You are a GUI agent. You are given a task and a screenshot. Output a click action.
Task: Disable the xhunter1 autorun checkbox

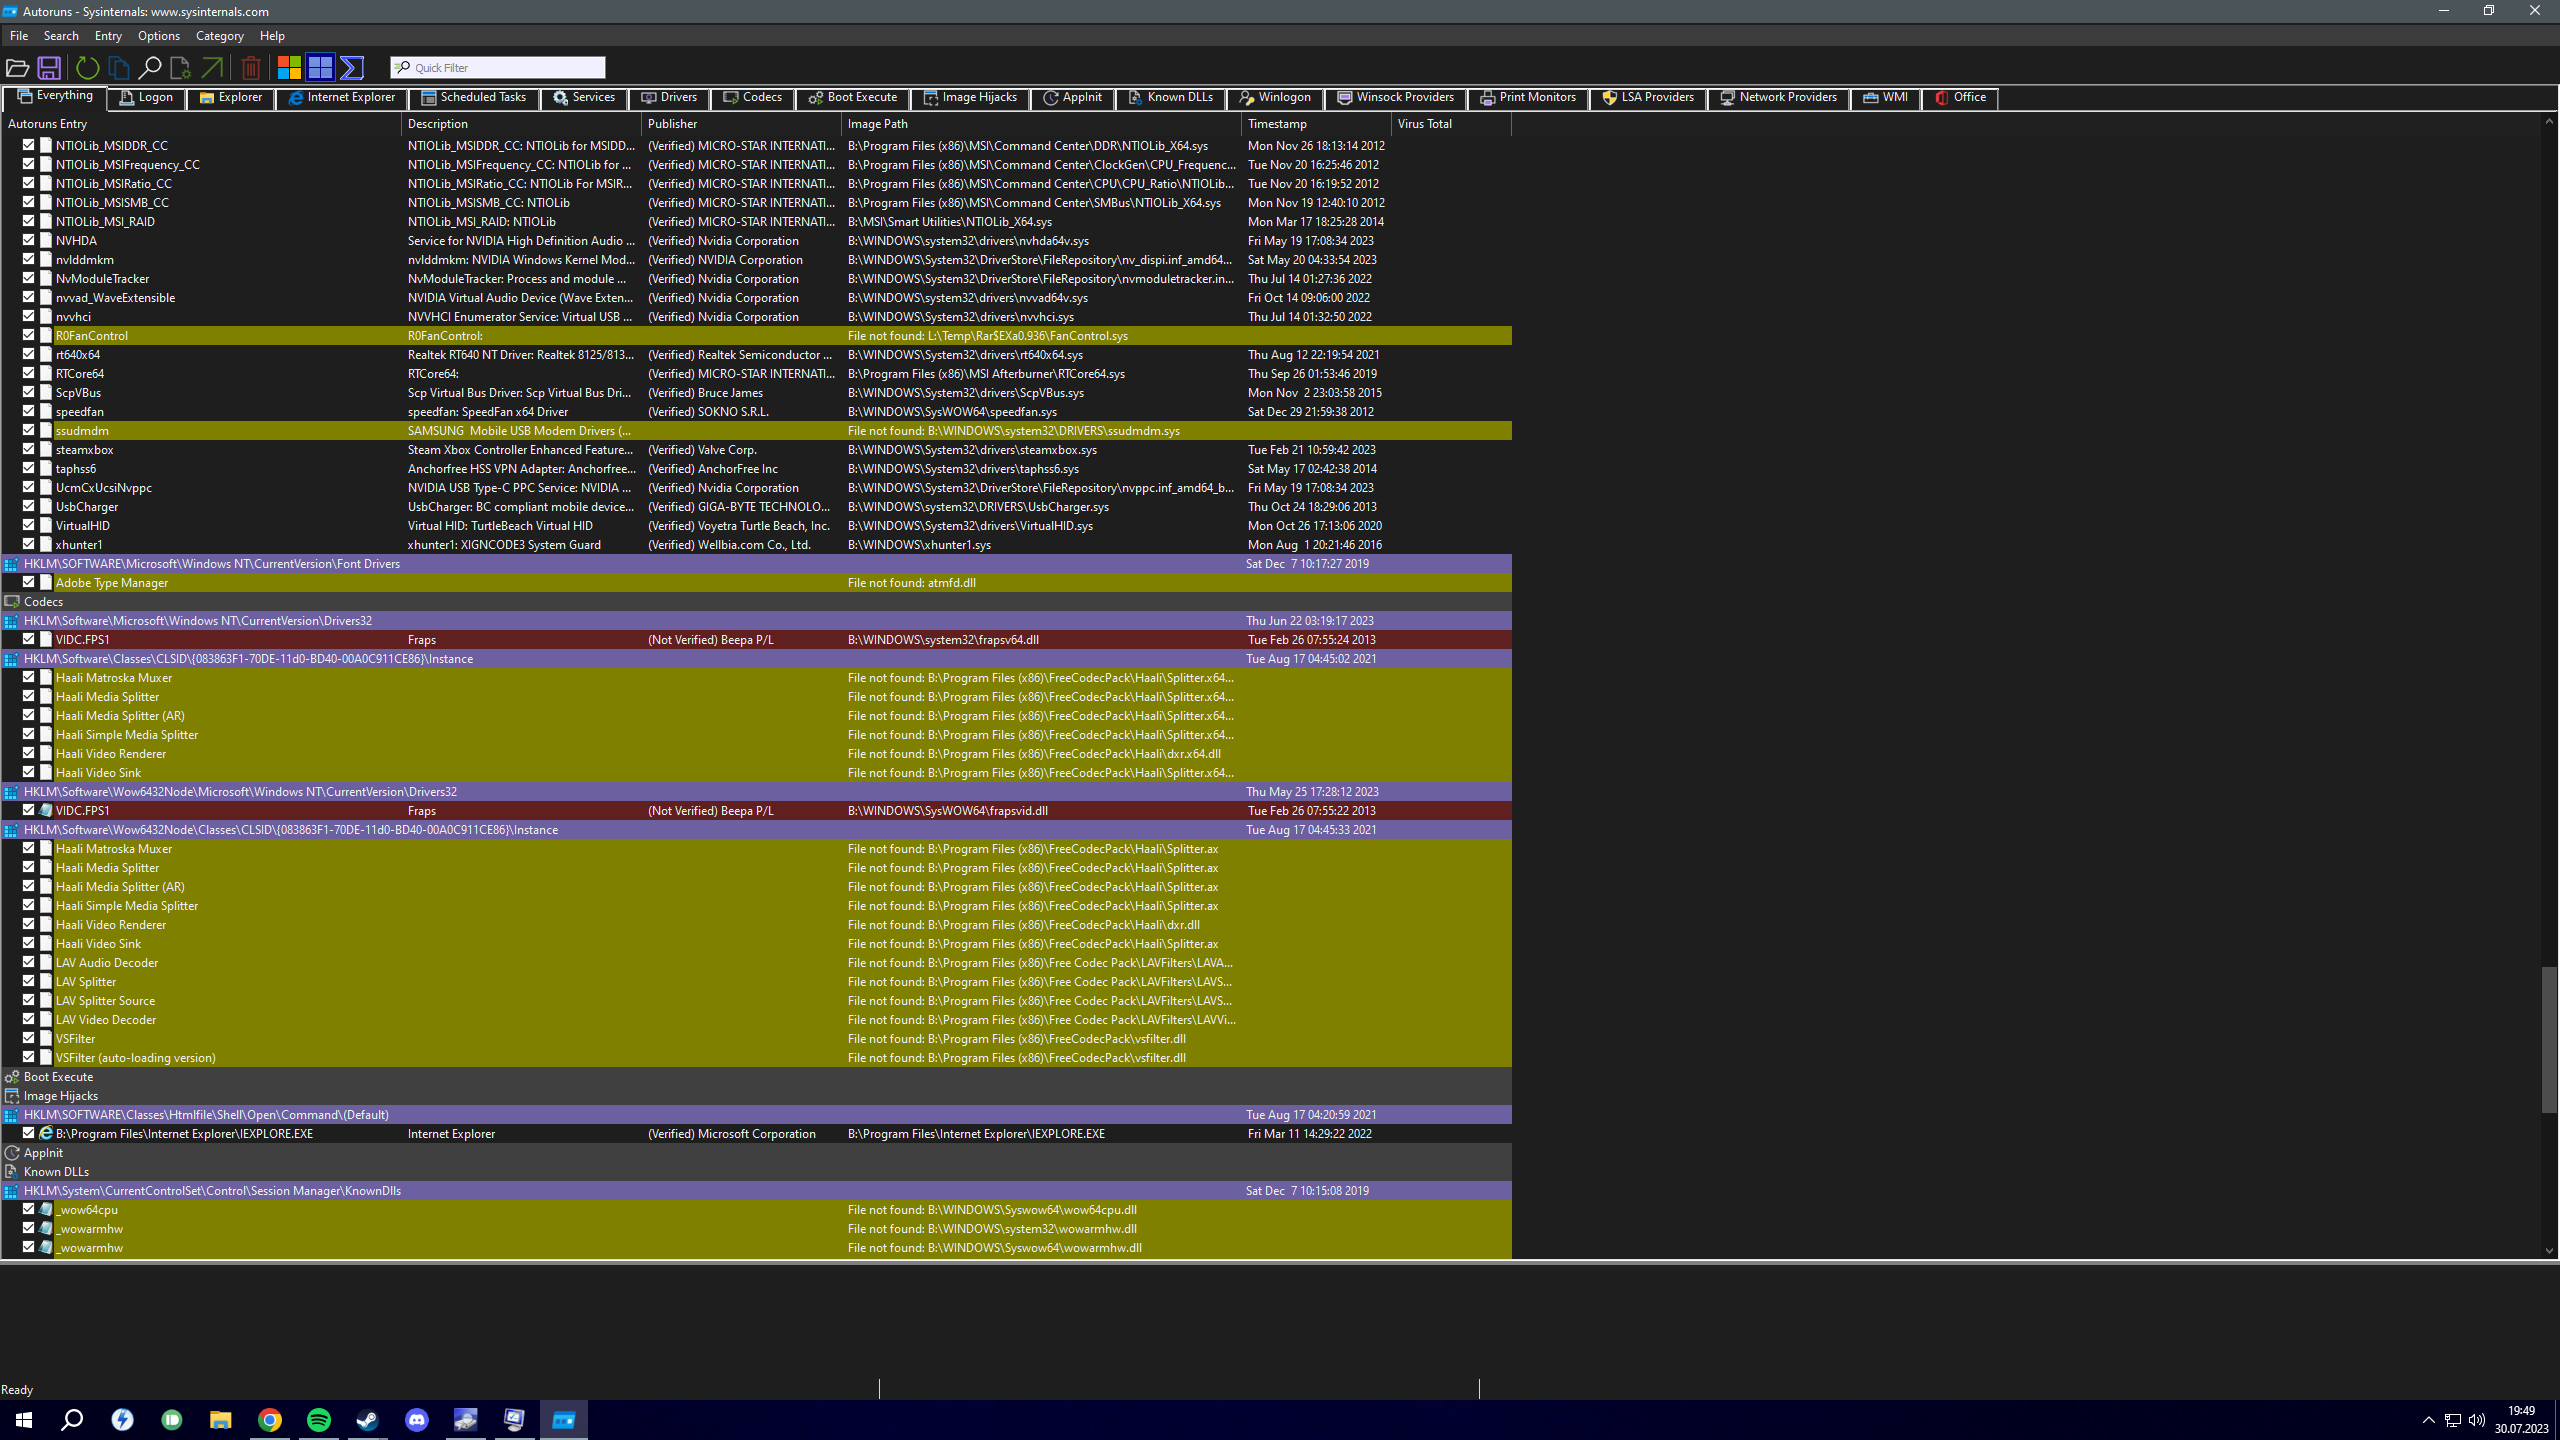(x=29, y=544)
